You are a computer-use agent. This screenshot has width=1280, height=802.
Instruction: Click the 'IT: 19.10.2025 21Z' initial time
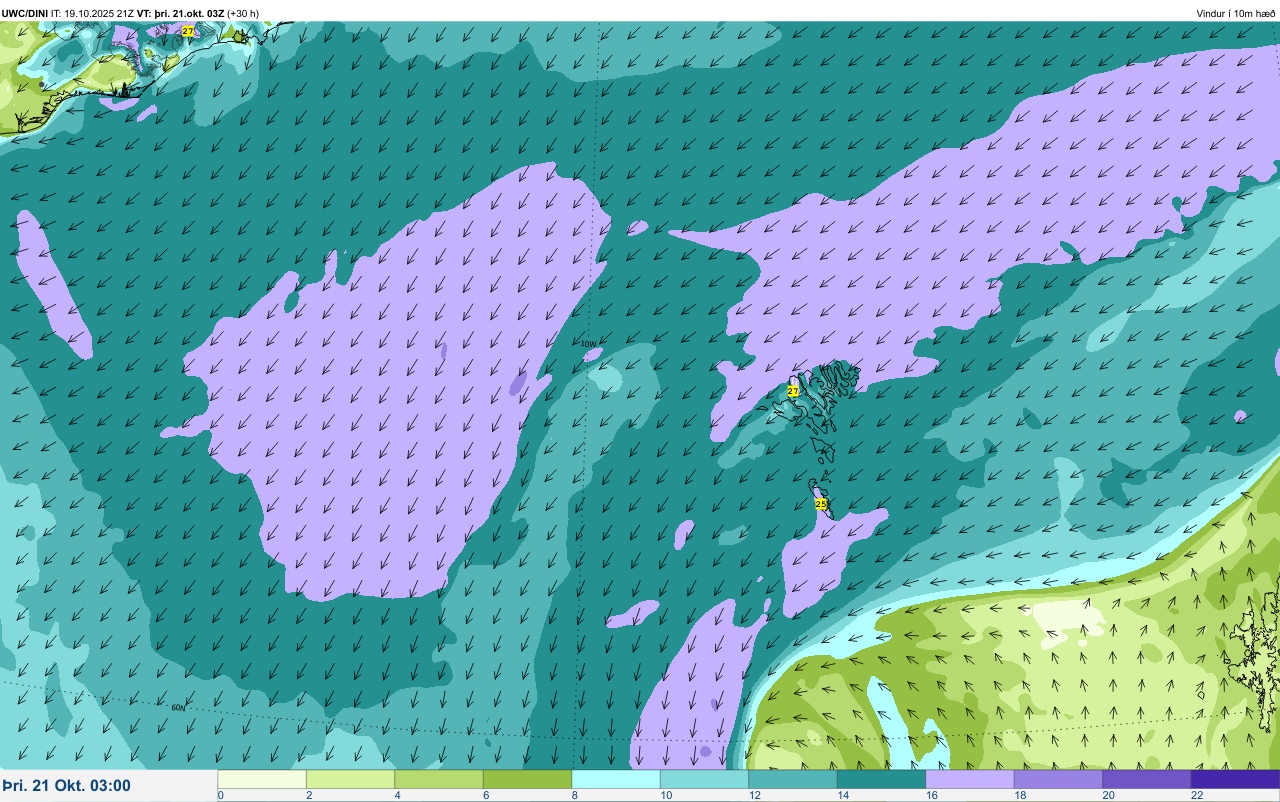[x=92, y=13]
